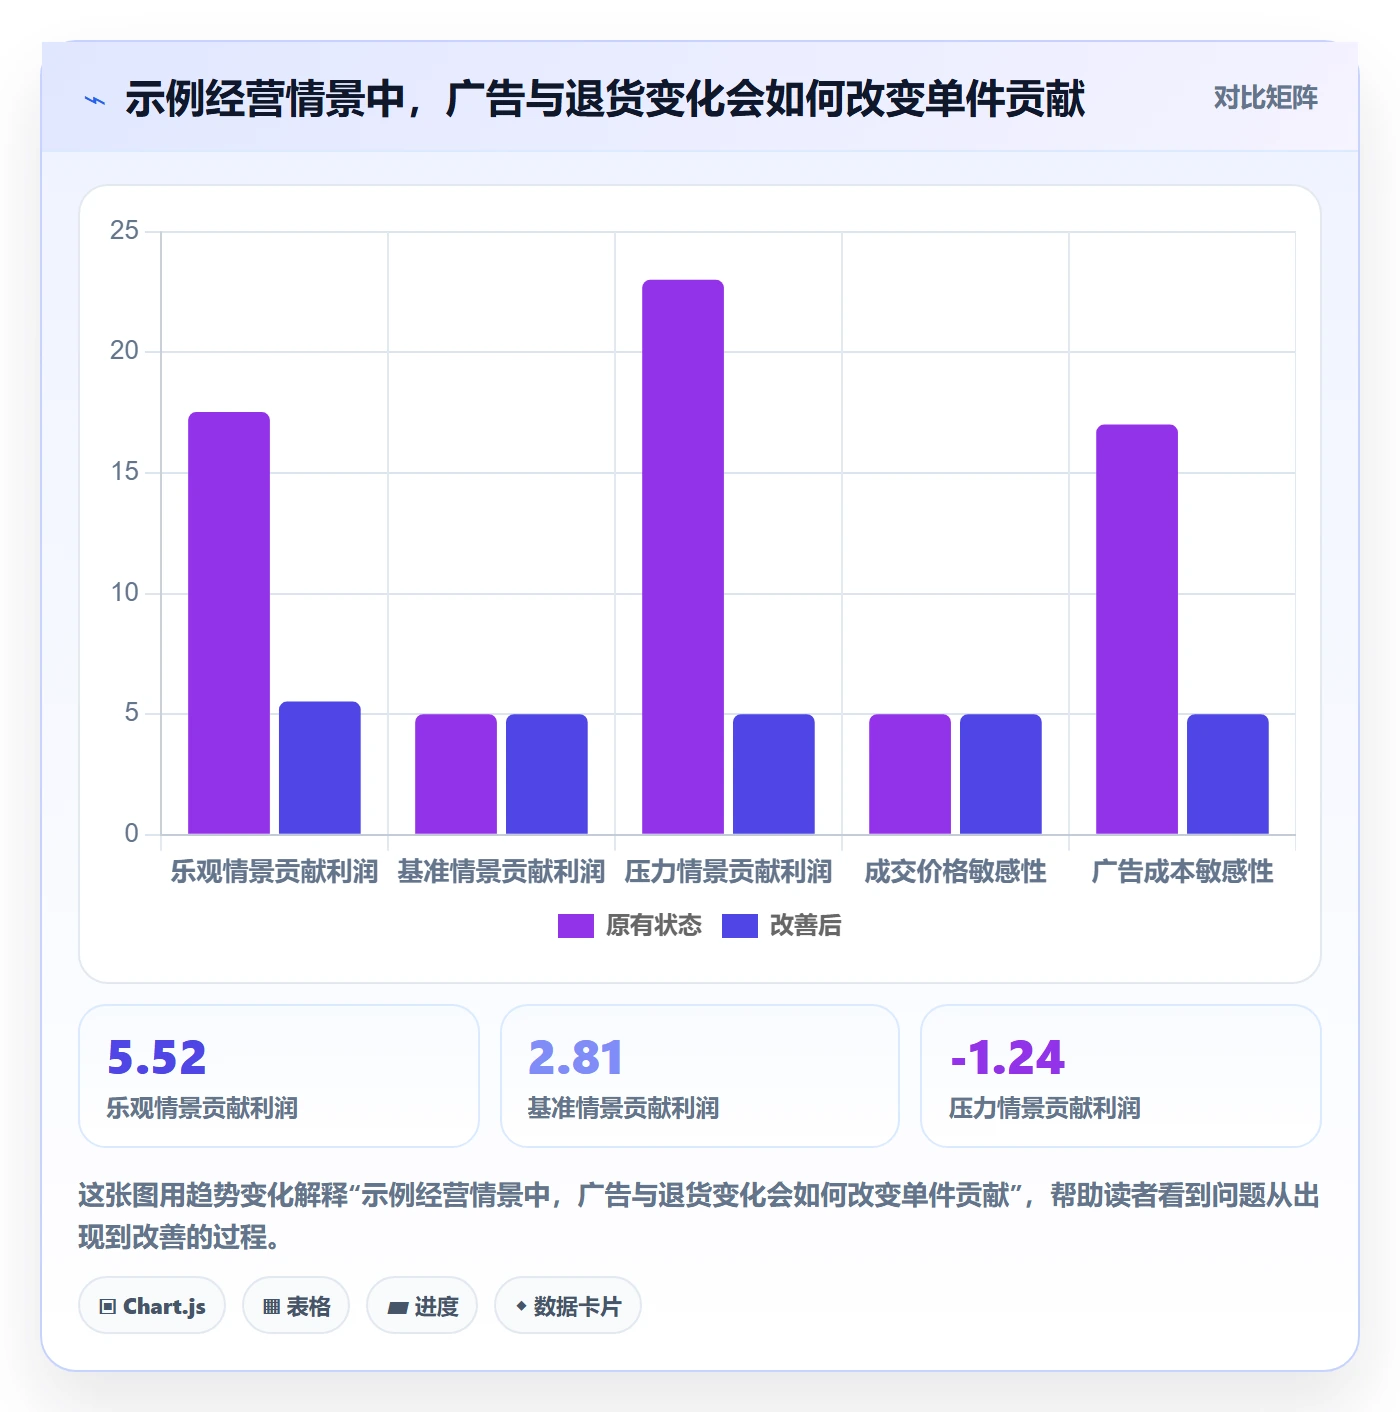The width and height of the screenshot is (1400, 1412).
Task: Select the 数据卡片 tag chip
Action: coord(568,1306)
